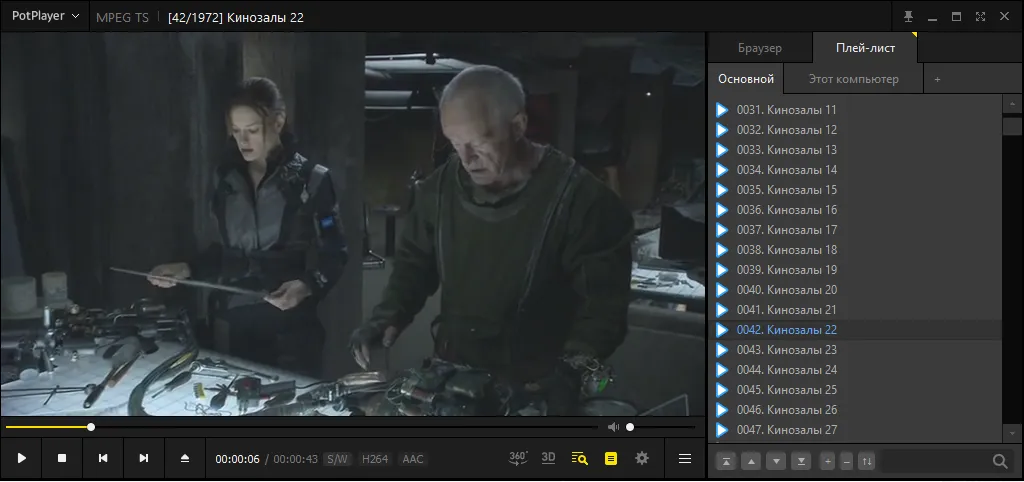Click the playlist search magnifier icon
Viewport: 1024px width, 482px height.
click(x=1000, y=461)
